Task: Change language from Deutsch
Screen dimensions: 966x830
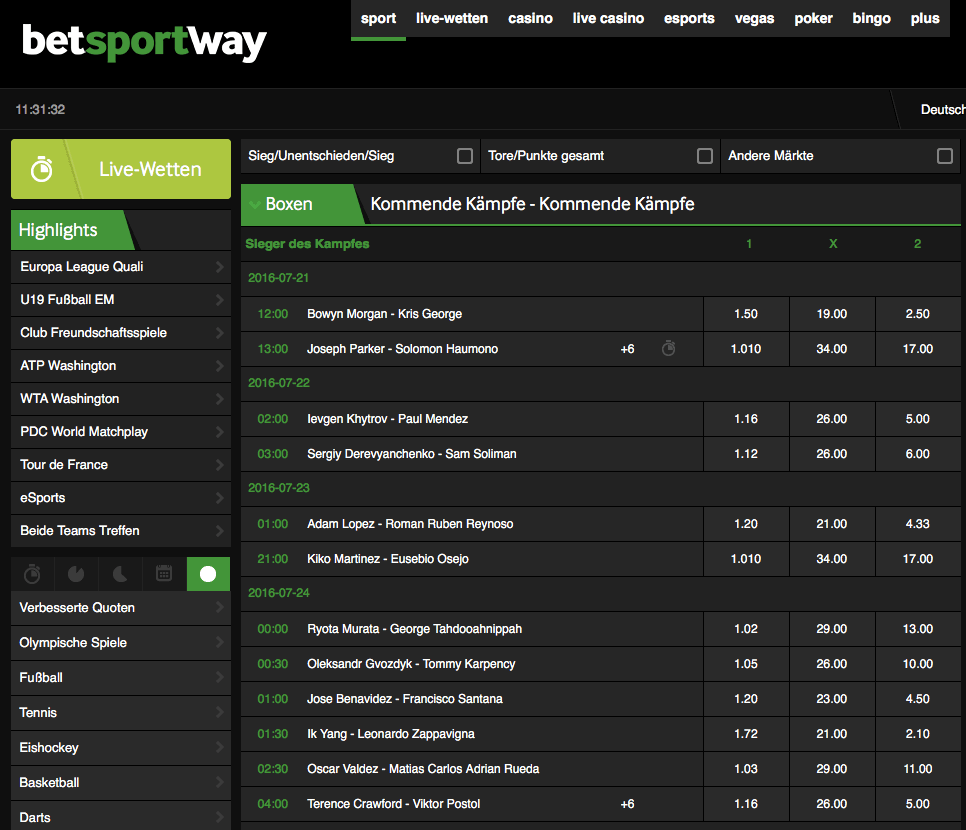Action: click(x=943, y=110)
